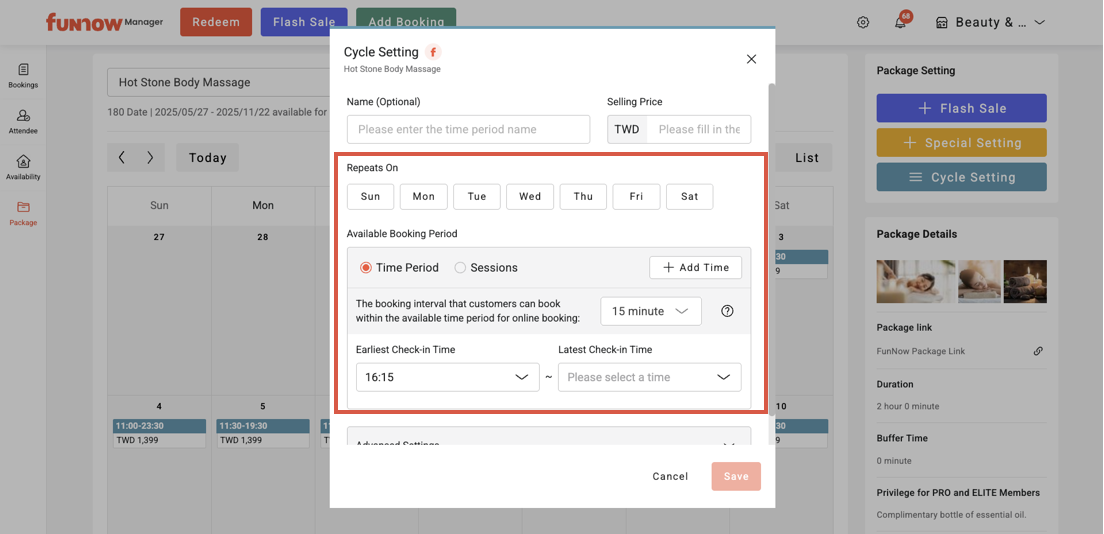Screen dimensions: 1104x534
Task: Open the 15 minute interval dropdown
Action: [x=650, y=311]
